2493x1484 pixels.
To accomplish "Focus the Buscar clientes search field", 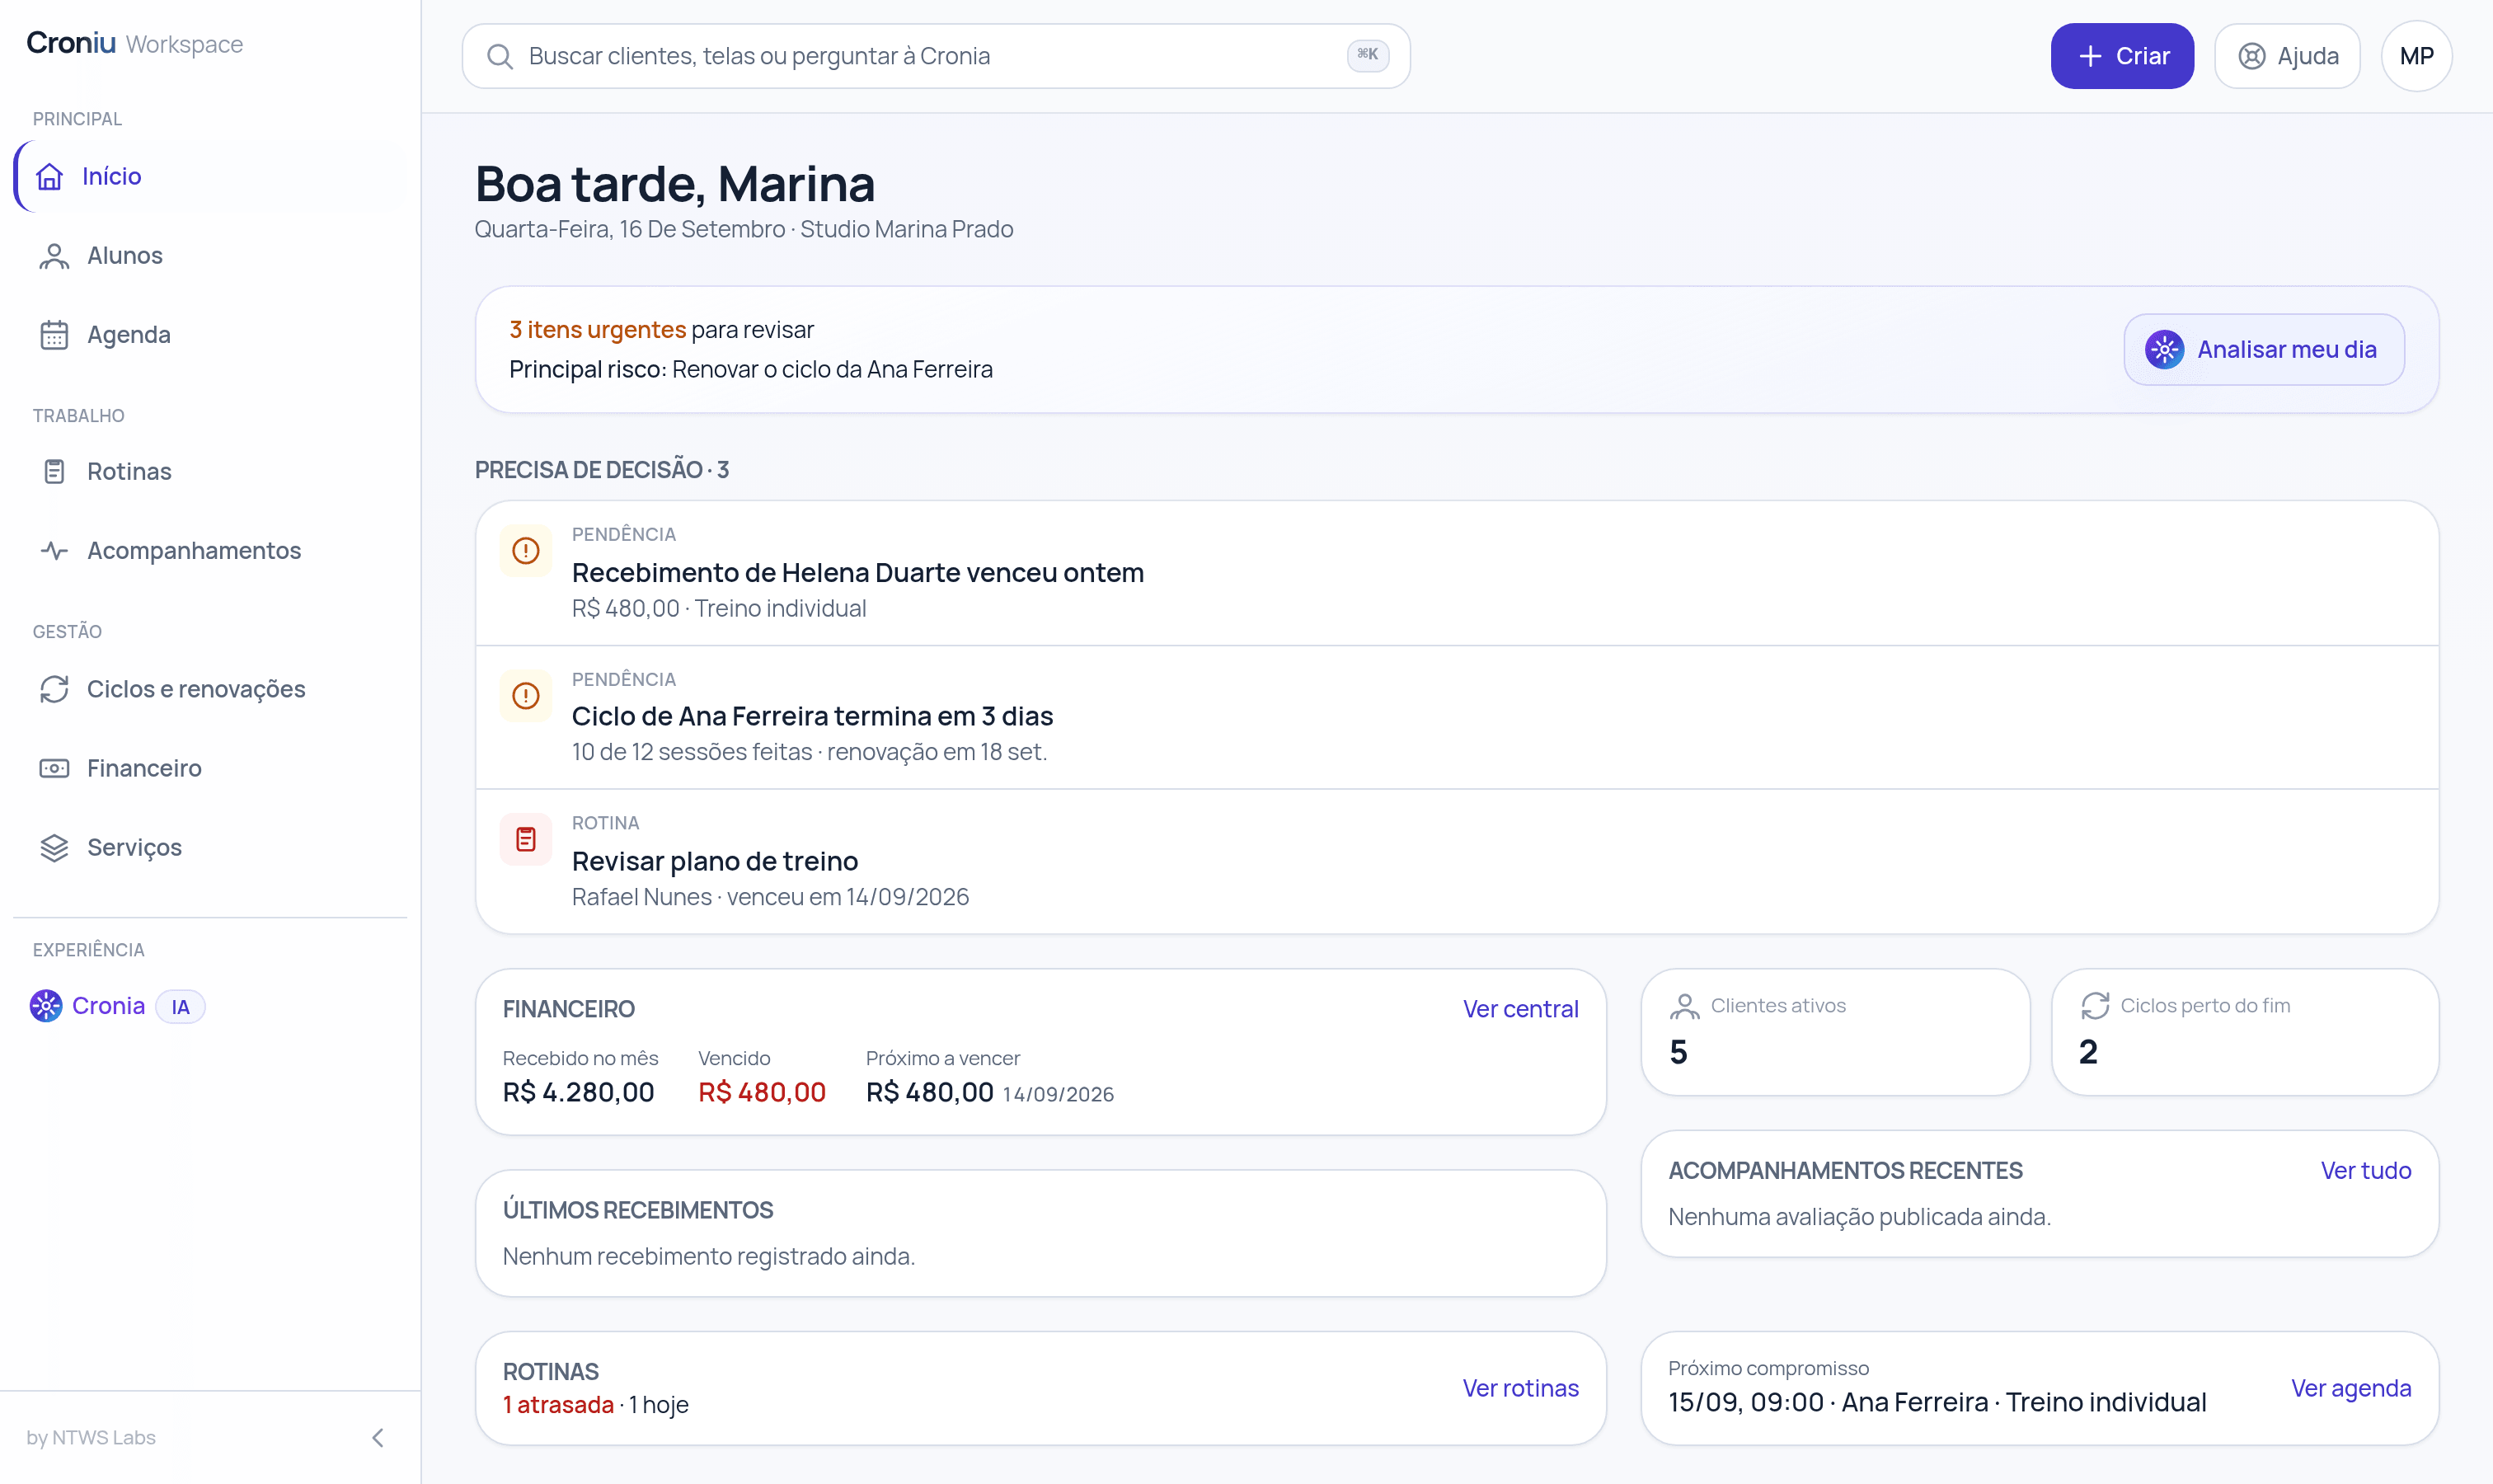I will tap(936, 56).
